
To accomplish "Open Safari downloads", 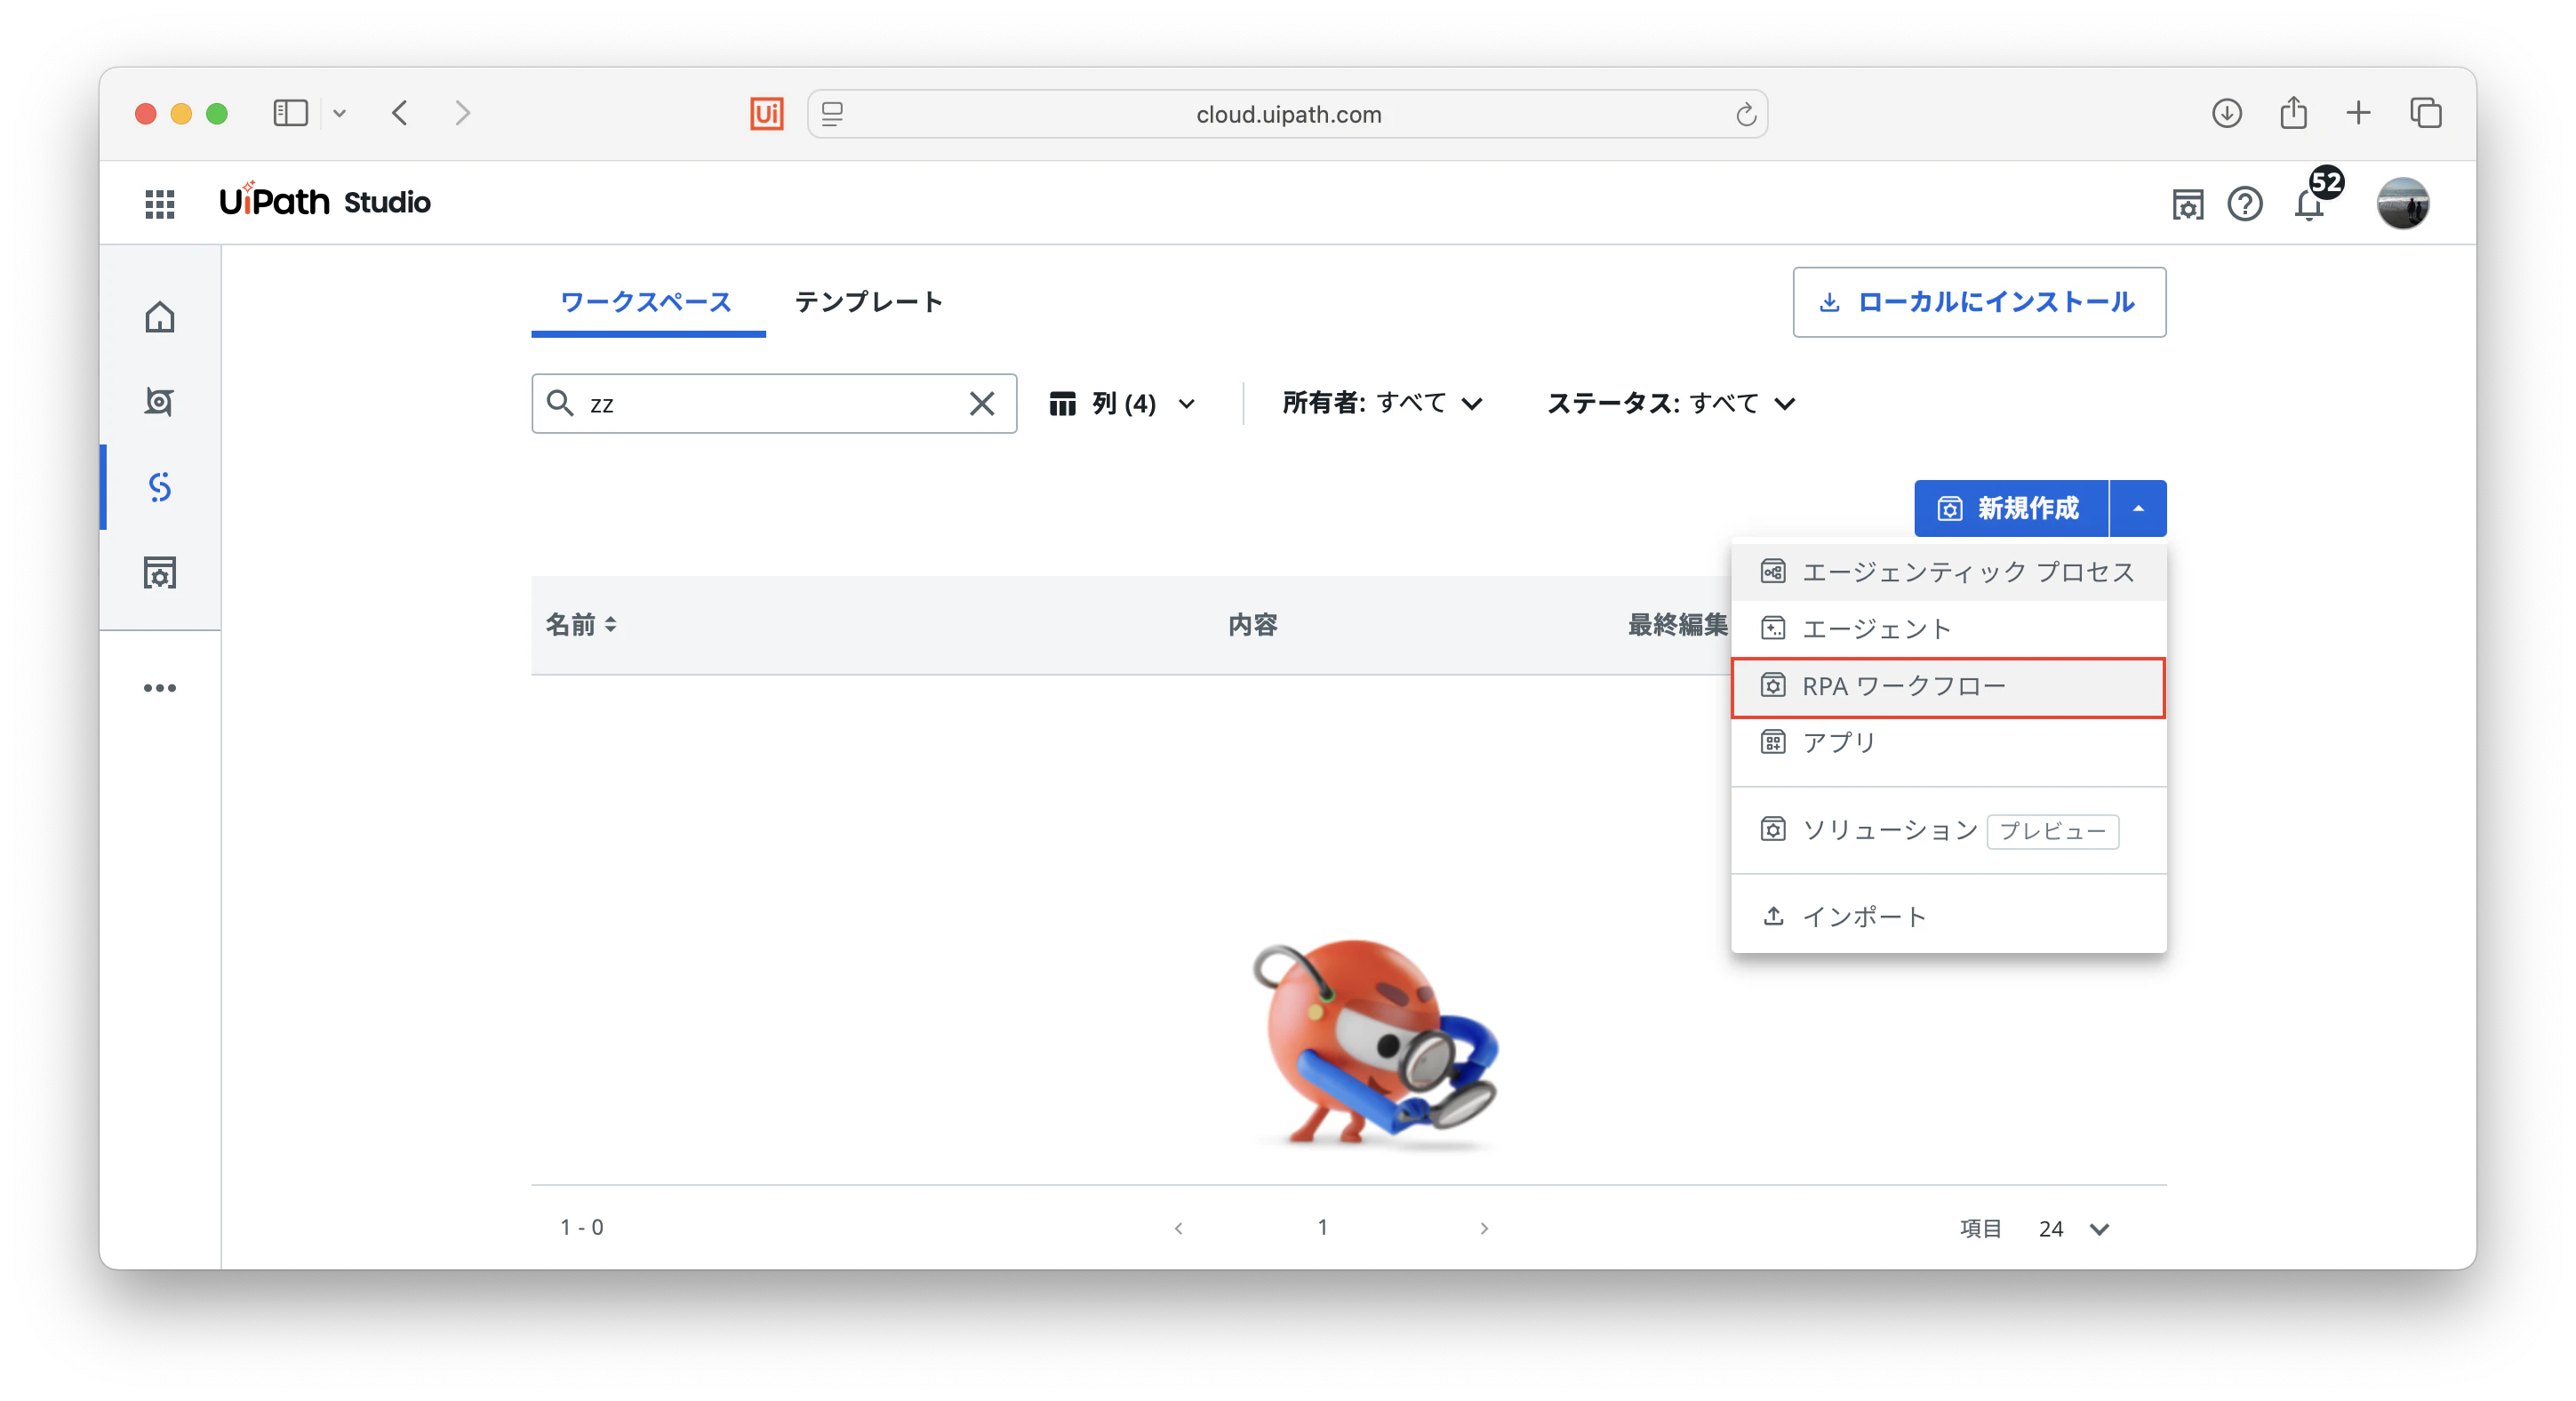I will [2226, 113].
